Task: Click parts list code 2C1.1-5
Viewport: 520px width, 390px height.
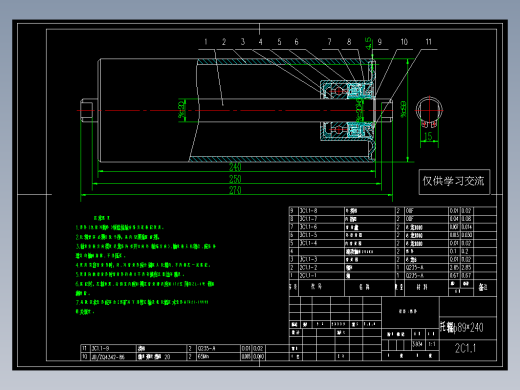Action: (x=308, y=235)
